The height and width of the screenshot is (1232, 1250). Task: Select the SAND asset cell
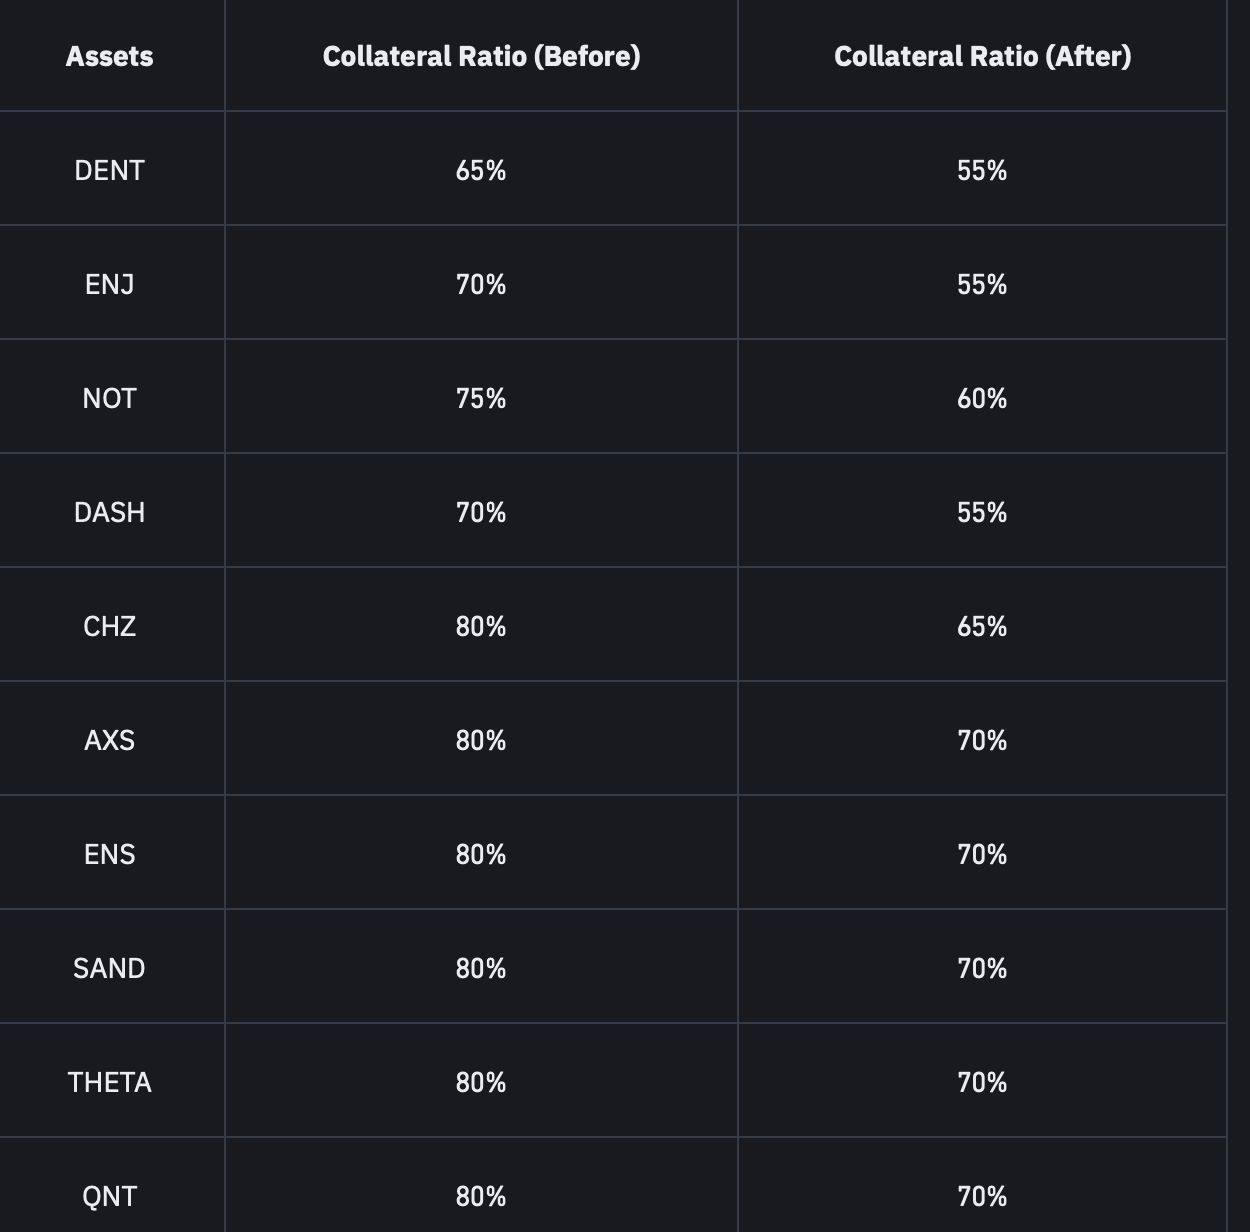point(109,968)
